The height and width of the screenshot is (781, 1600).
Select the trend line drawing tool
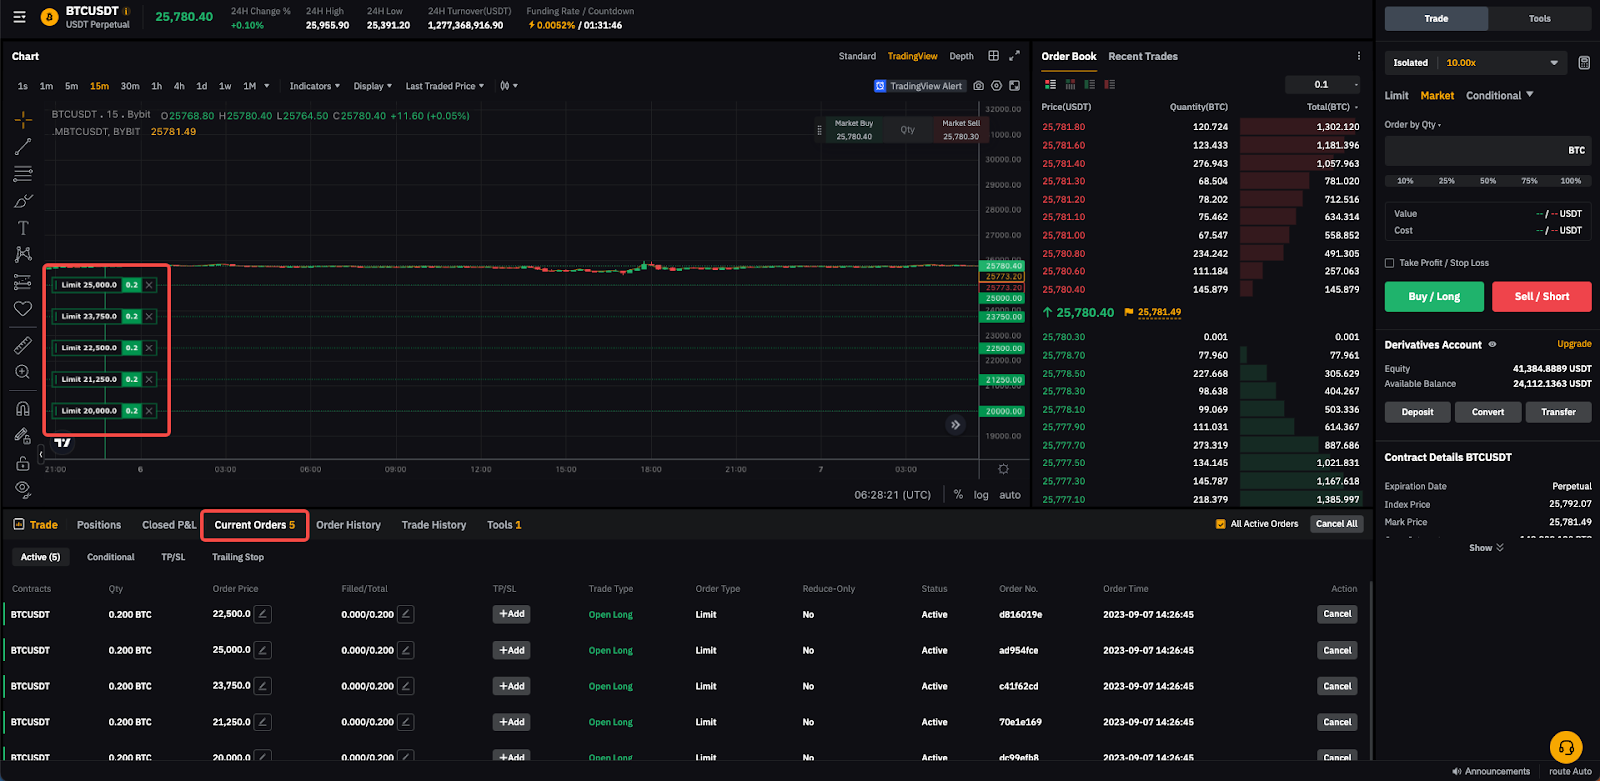(23, 147)
